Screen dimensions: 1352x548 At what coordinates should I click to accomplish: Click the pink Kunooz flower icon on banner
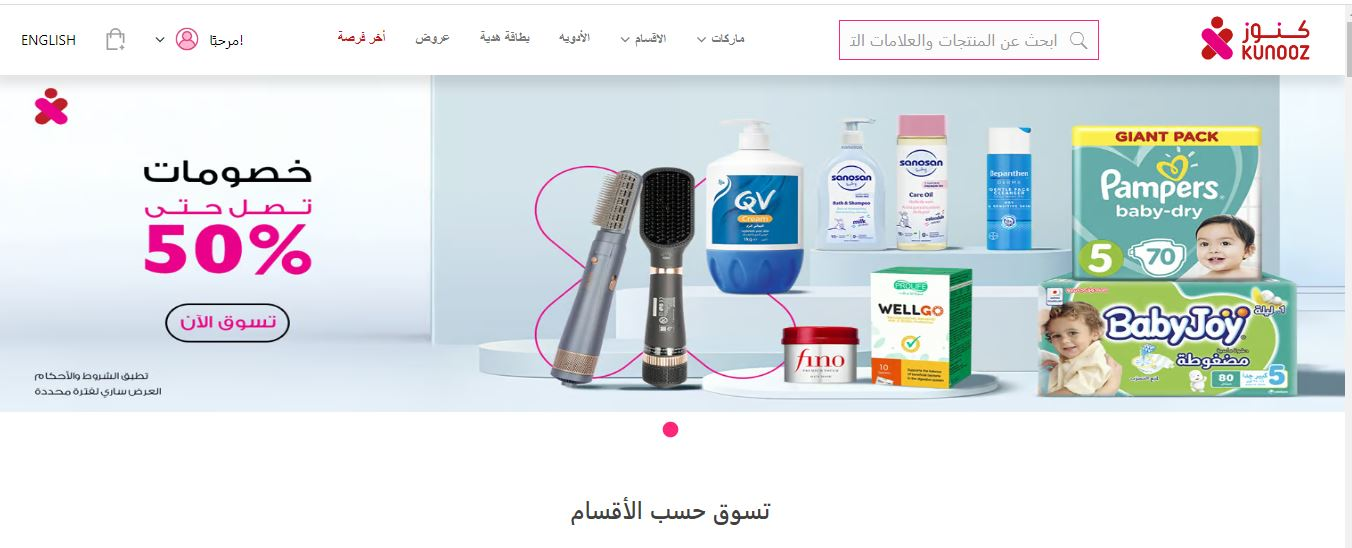click(51, 106)
